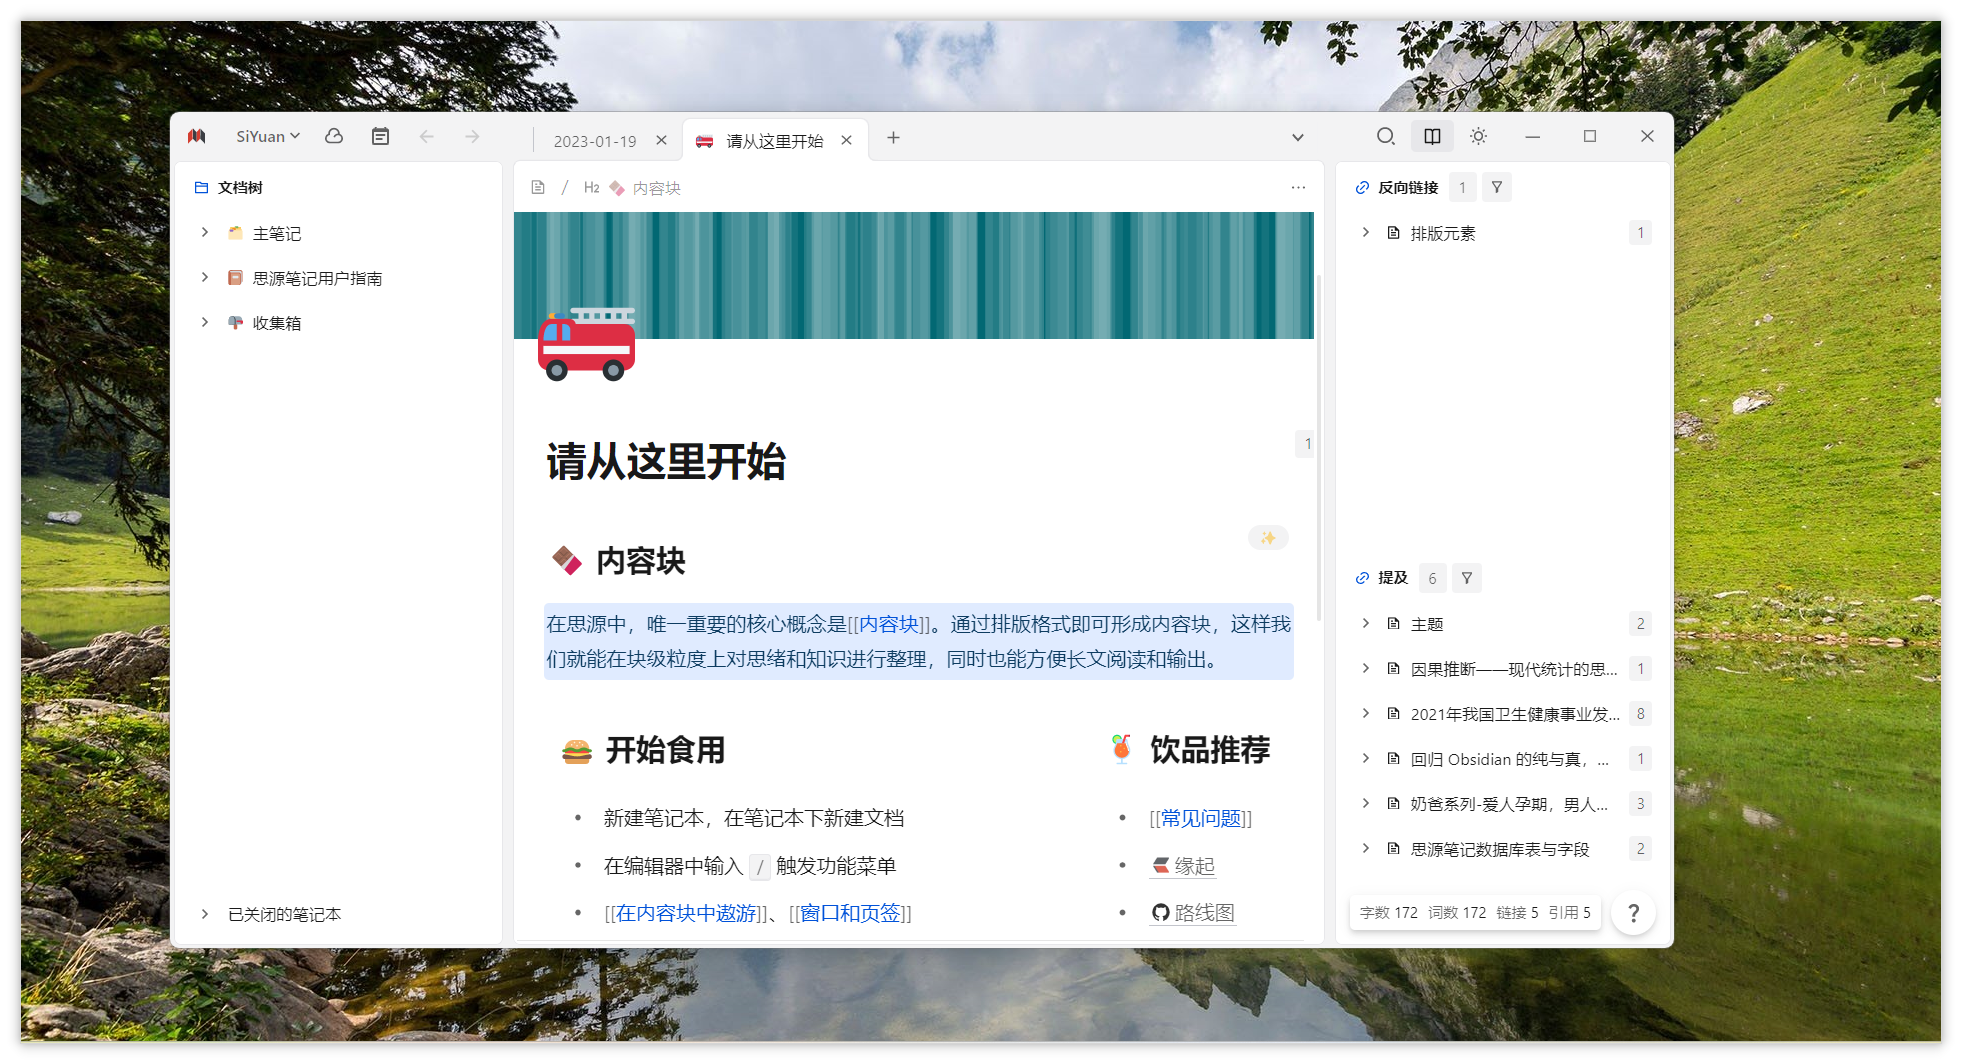Expand the 排版元素 backlink item
1962x1064 pixels.
(1366, 233)
